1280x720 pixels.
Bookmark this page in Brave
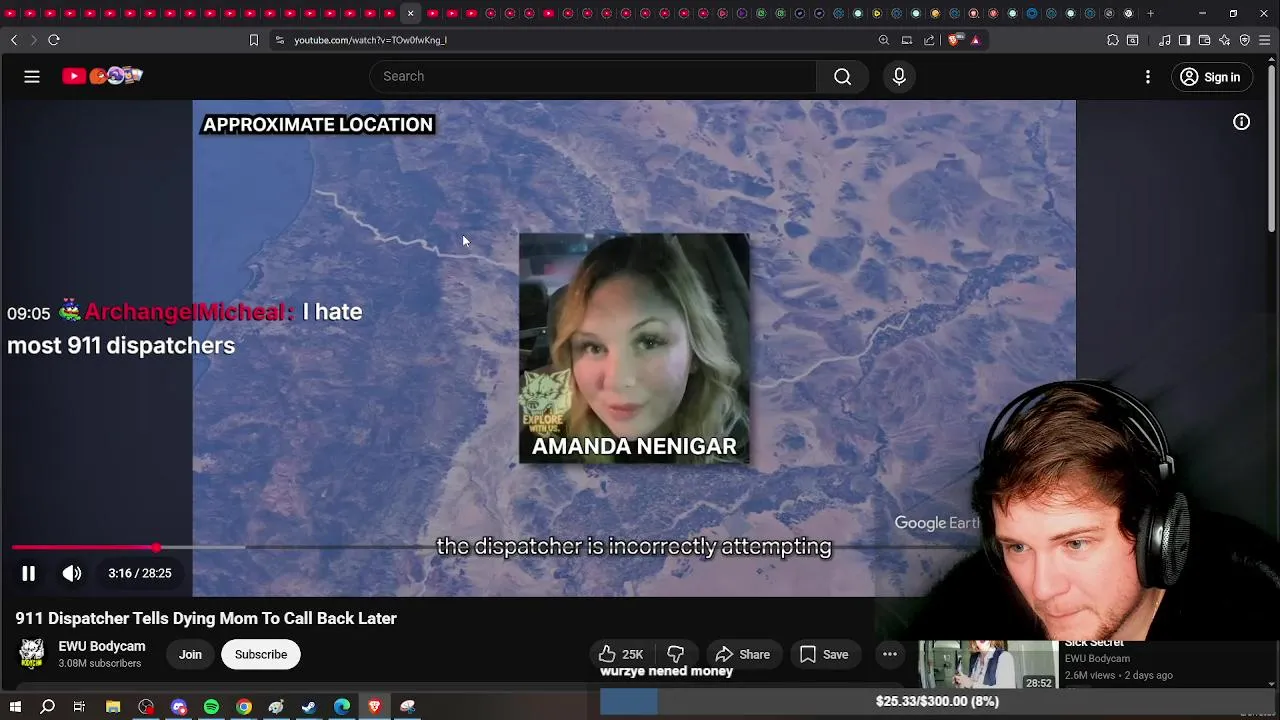tap(254, 40)
